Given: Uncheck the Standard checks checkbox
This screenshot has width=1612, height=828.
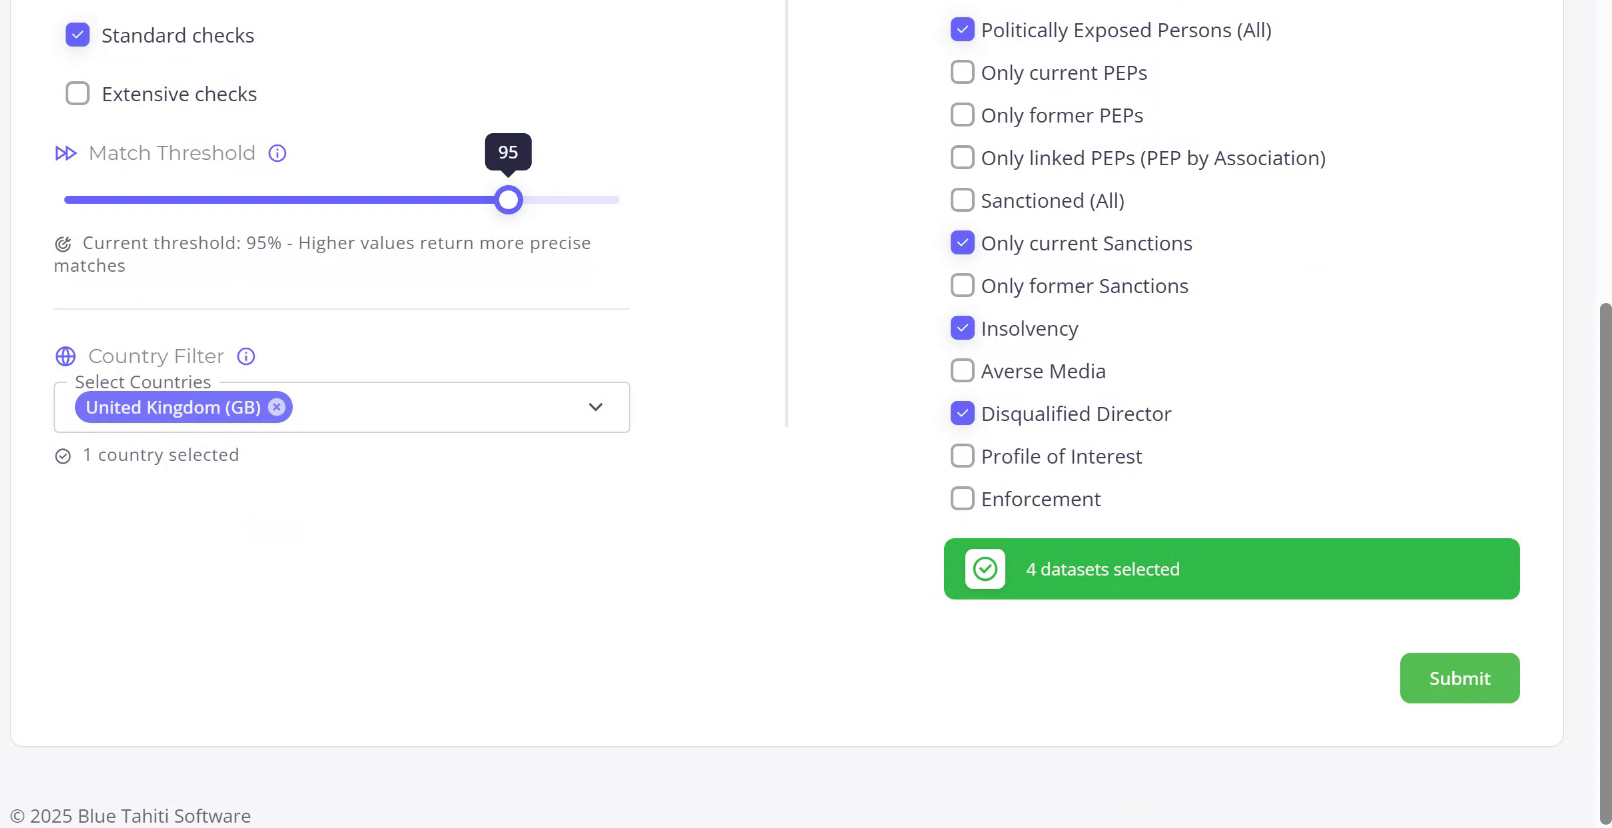Looking at the screenshot, I should 78,35.
